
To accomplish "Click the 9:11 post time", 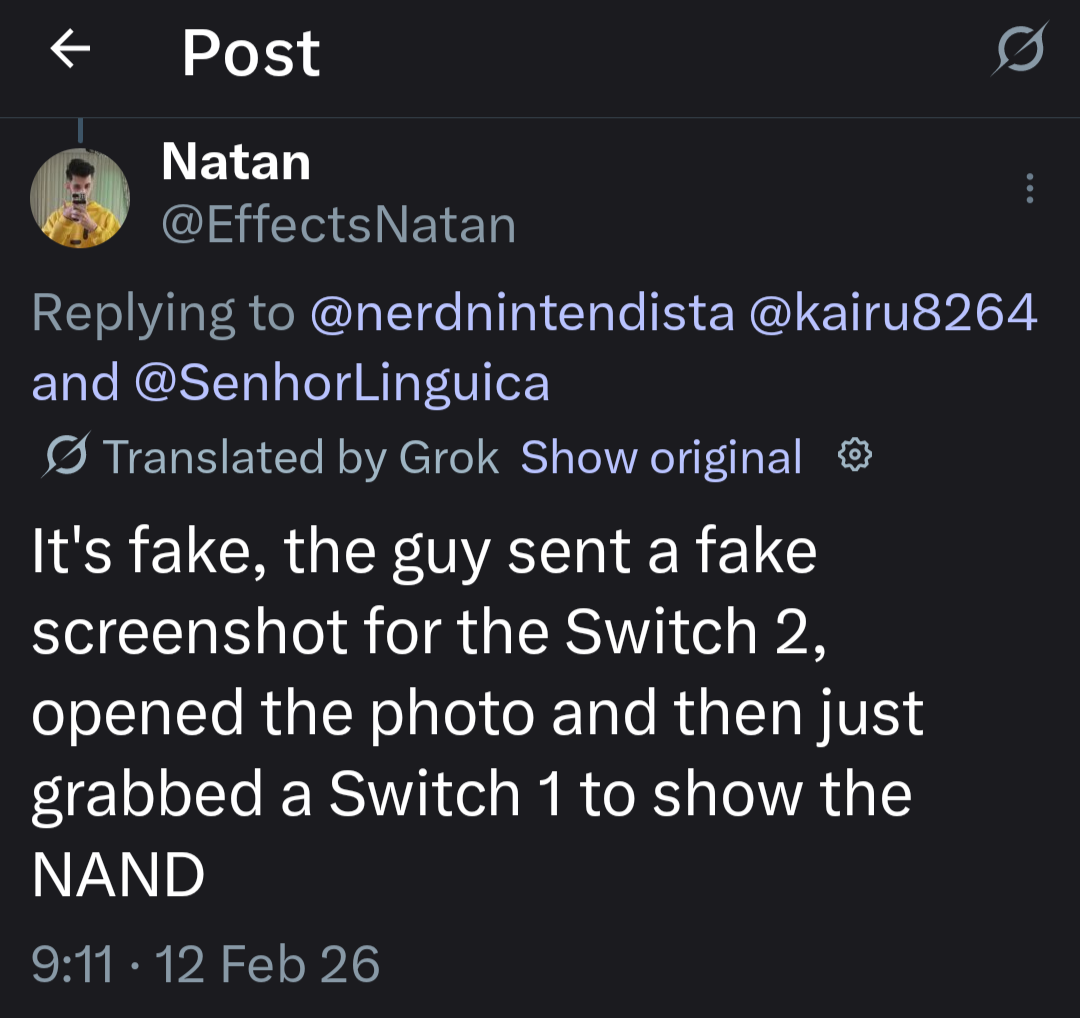I will pos(71,965).
